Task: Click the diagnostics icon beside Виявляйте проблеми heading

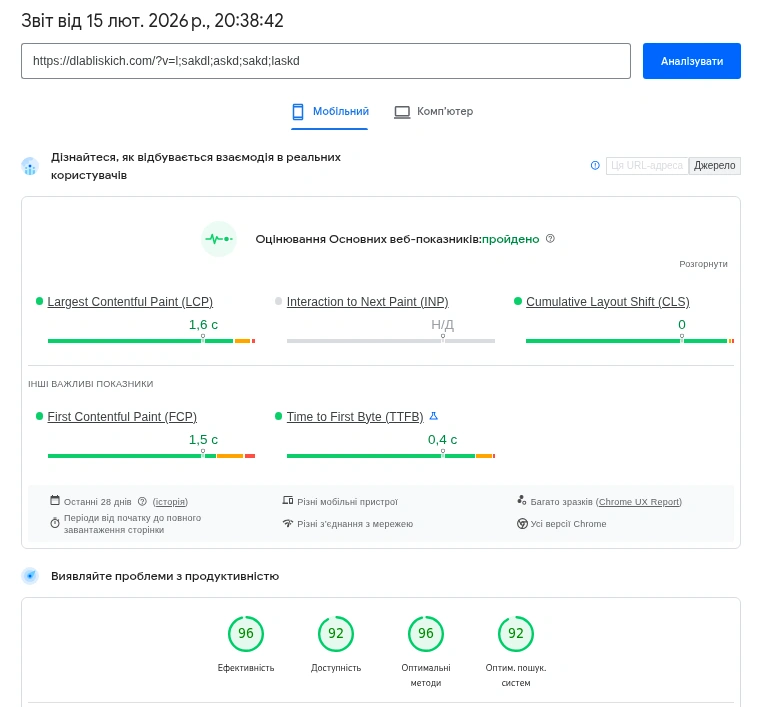Action: pos(30,576)
